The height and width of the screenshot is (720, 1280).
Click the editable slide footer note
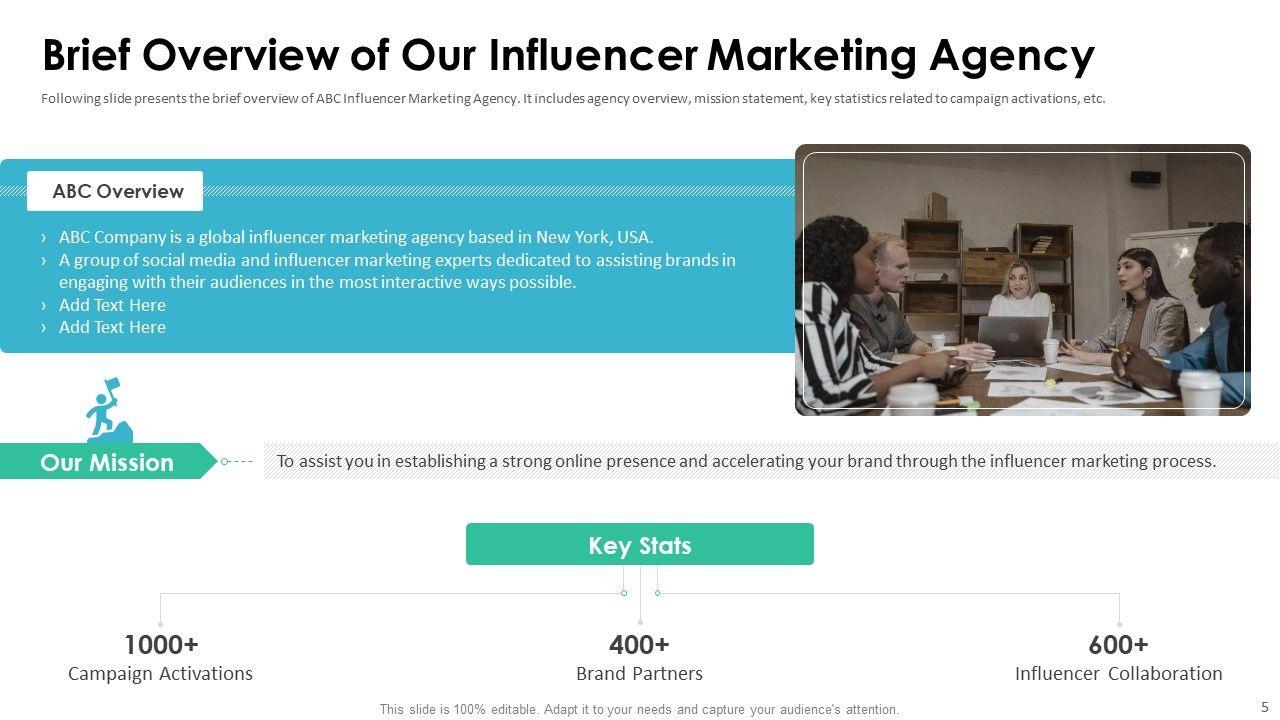tap(639, 709)
